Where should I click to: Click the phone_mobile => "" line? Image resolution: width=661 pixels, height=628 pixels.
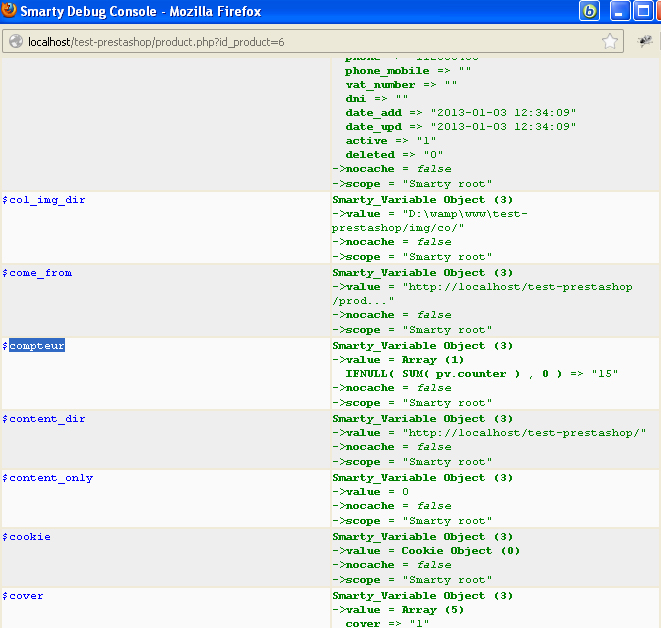click(408, 71)
